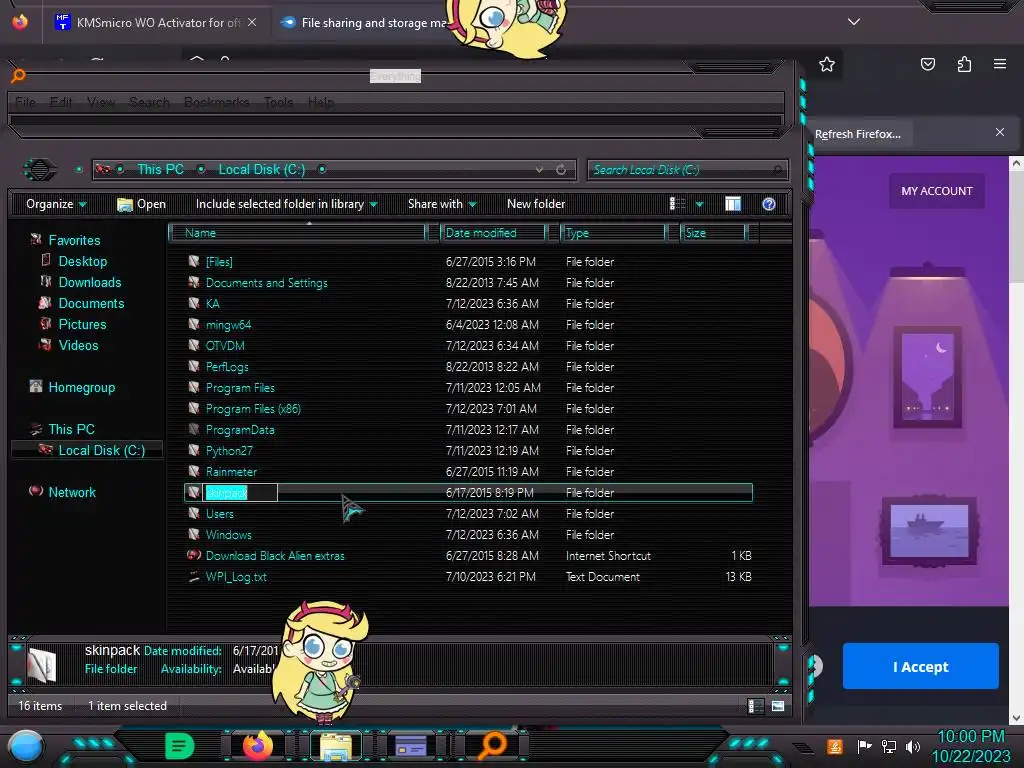Open the Search menu in Everything window
The image size is (1024, 768).
[x=149, y=103]
